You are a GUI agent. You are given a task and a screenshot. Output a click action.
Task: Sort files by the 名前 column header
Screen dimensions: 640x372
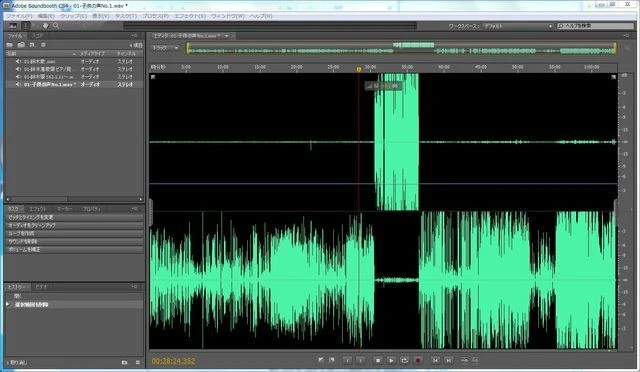tap(41, 53)
